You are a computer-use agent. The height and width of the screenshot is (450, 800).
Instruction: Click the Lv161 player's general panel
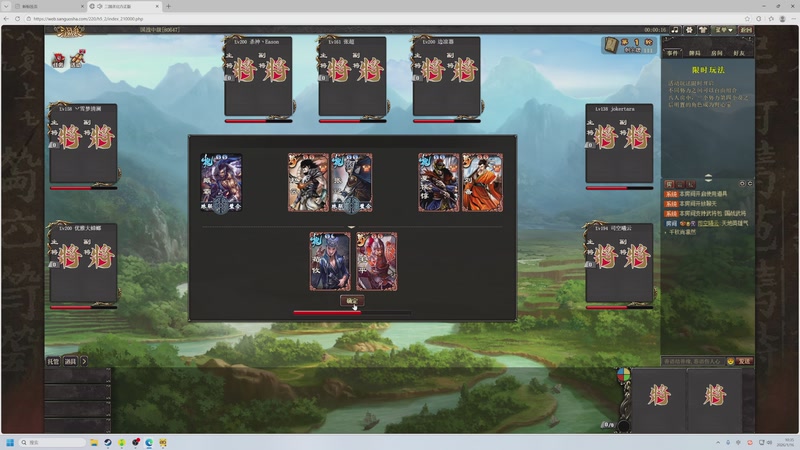(x=352, y=77)
